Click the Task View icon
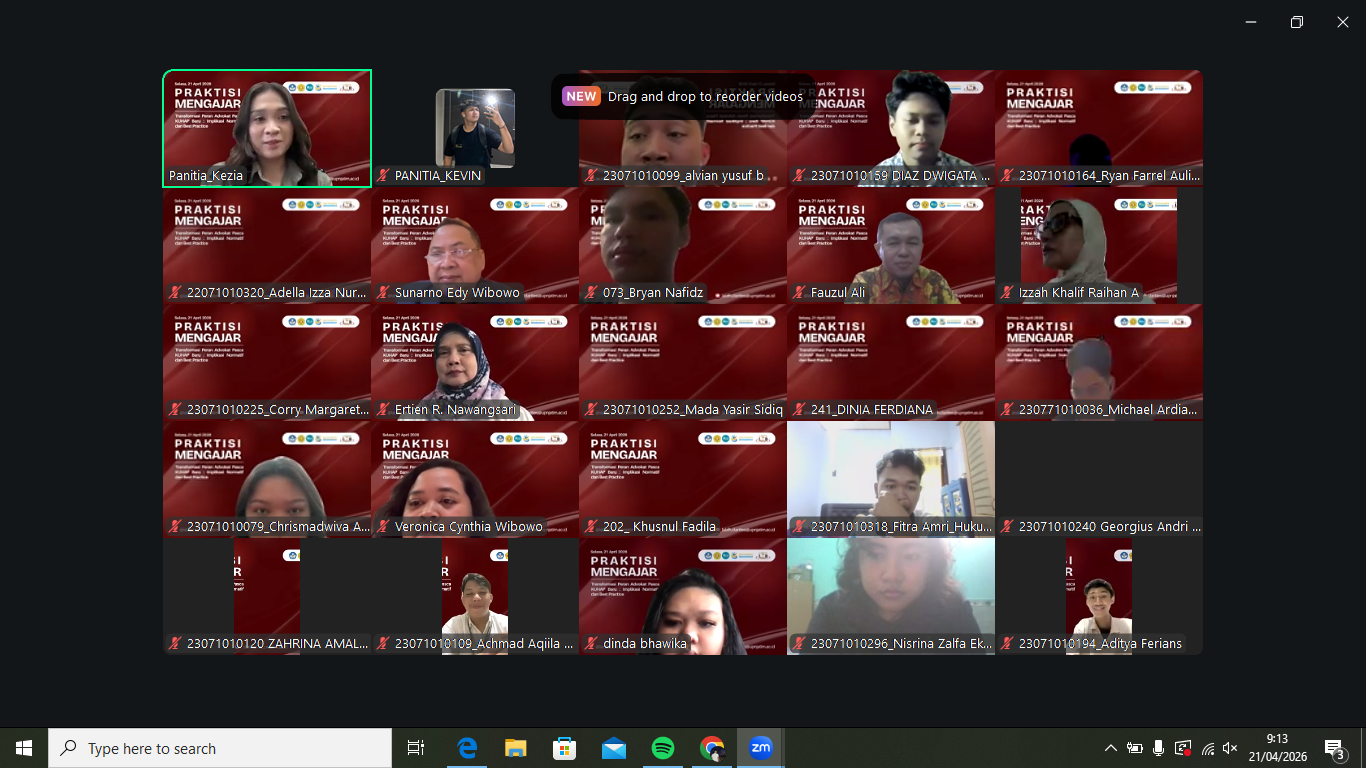The height and width of the screenshot is (768, 1366). 416,748
